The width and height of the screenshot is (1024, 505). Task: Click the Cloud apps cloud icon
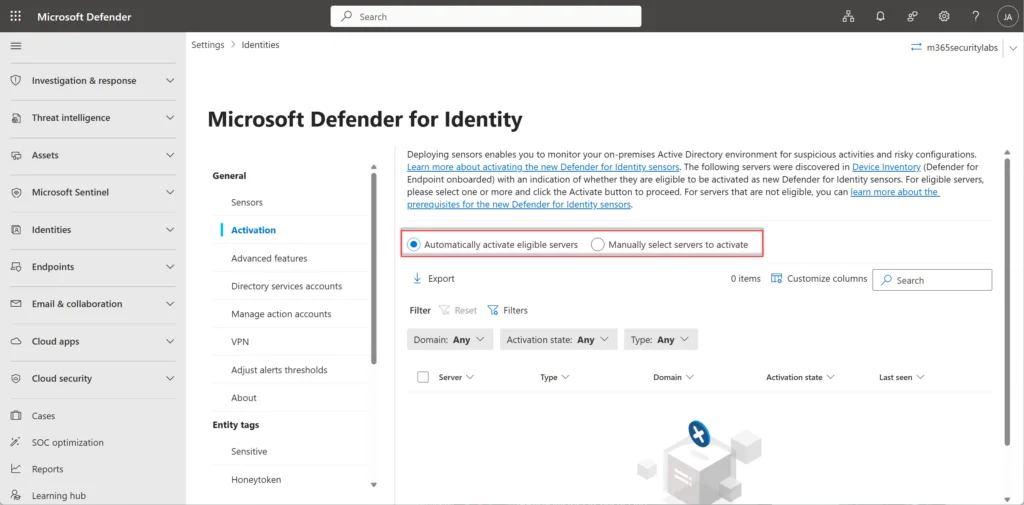pyautogui.click(x=16, y=342)
